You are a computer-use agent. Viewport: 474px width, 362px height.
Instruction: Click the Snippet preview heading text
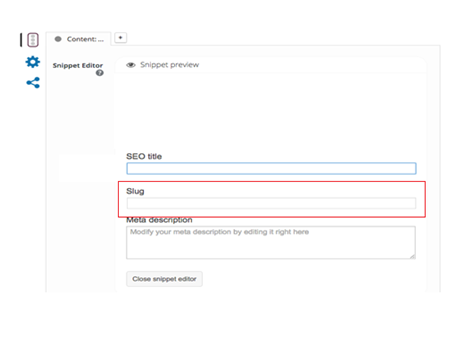pos(169,65)
